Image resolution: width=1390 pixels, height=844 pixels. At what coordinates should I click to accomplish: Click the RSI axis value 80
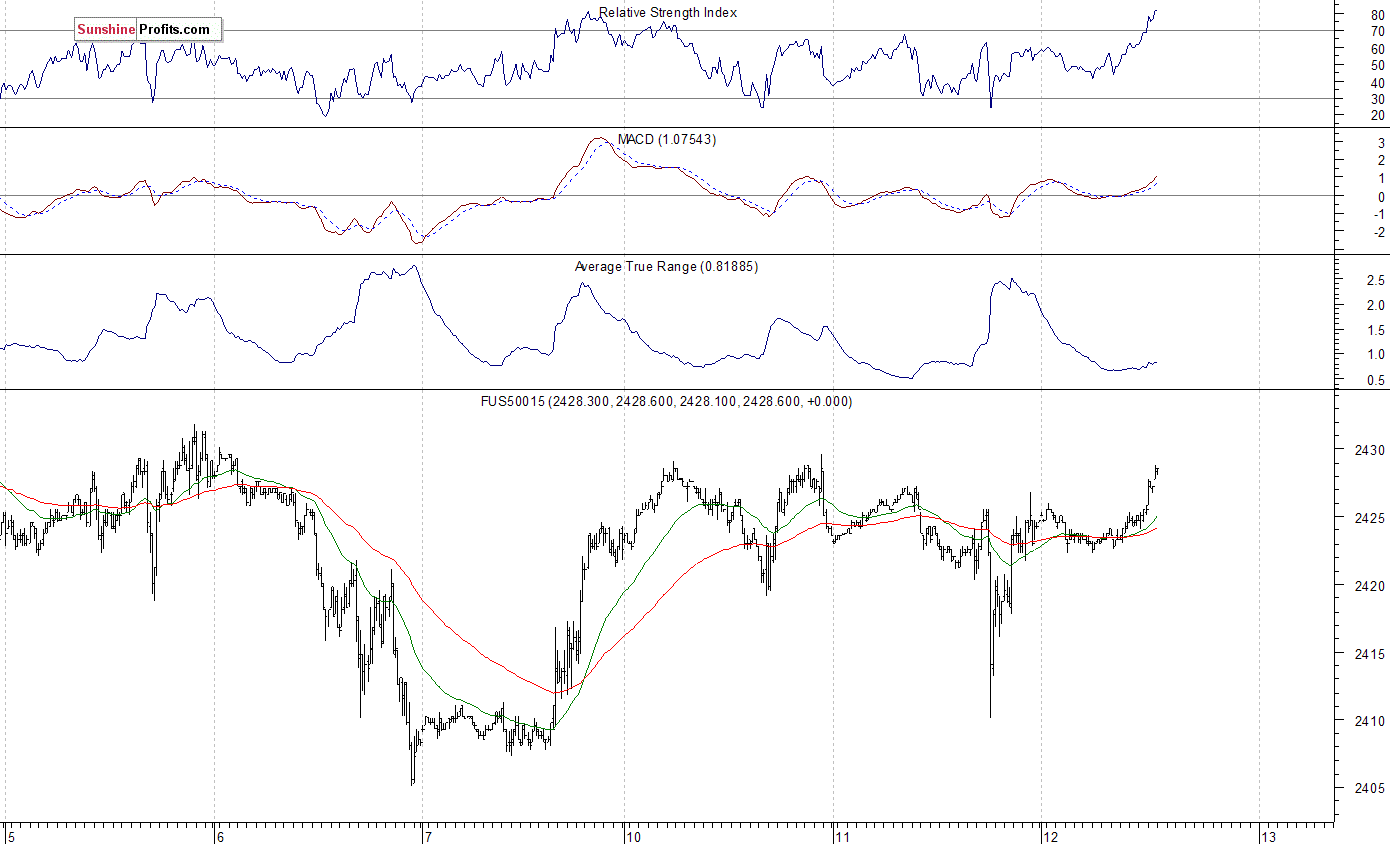tap(1378, 15)
